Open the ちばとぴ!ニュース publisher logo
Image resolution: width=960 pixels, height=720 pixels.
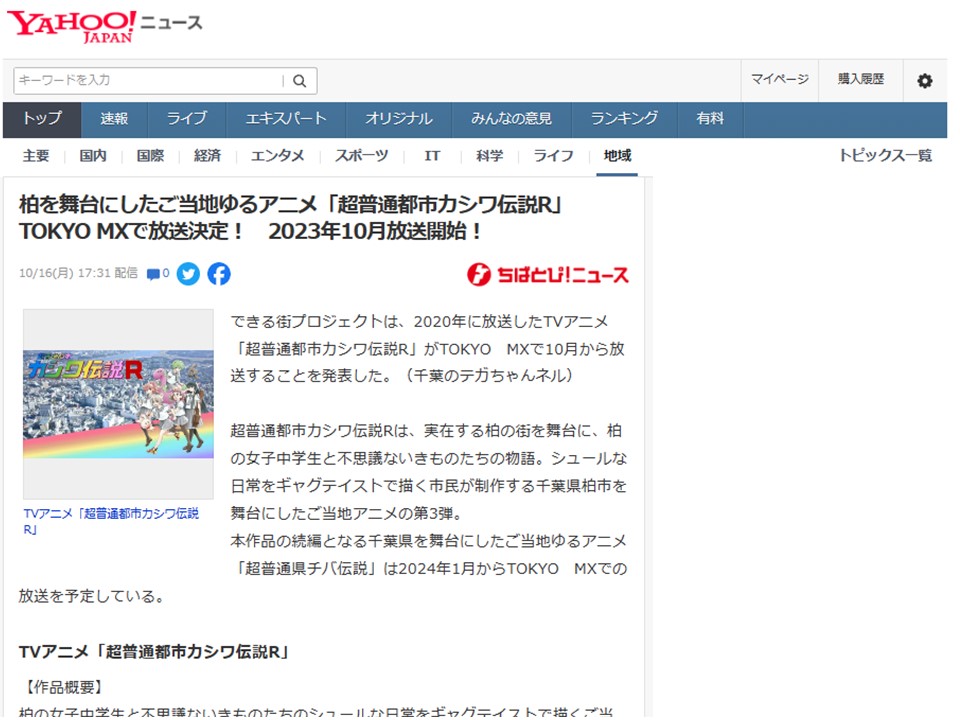(548, 274)
